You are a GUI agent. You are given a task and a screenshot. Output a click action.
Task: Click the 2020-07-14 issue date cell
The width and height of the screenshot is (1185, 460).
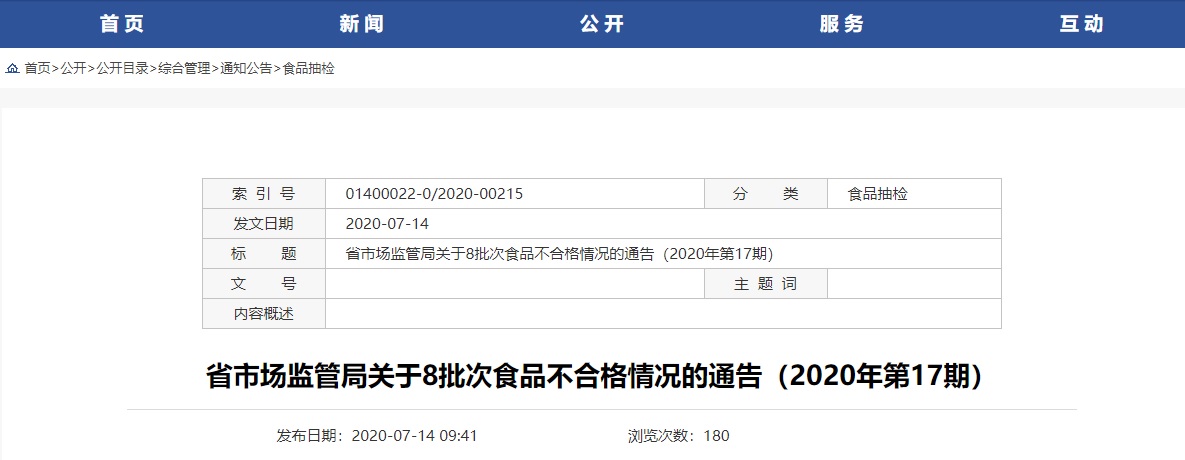point(387,224)
